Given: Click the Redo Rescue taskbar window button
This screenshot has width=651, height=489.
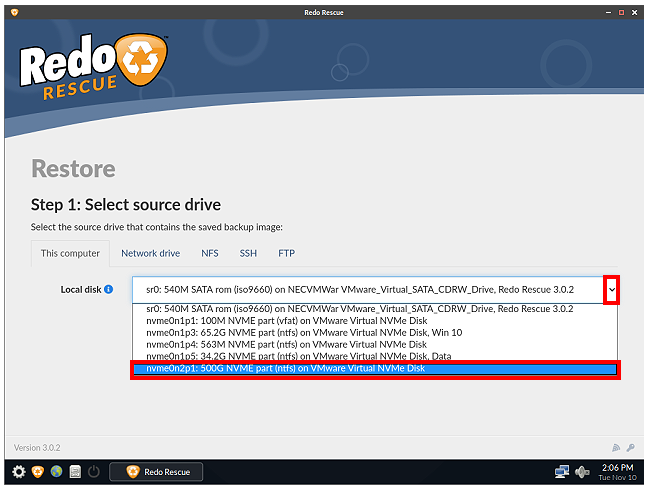Looking at the screenshot, I should tap(156, 472).
